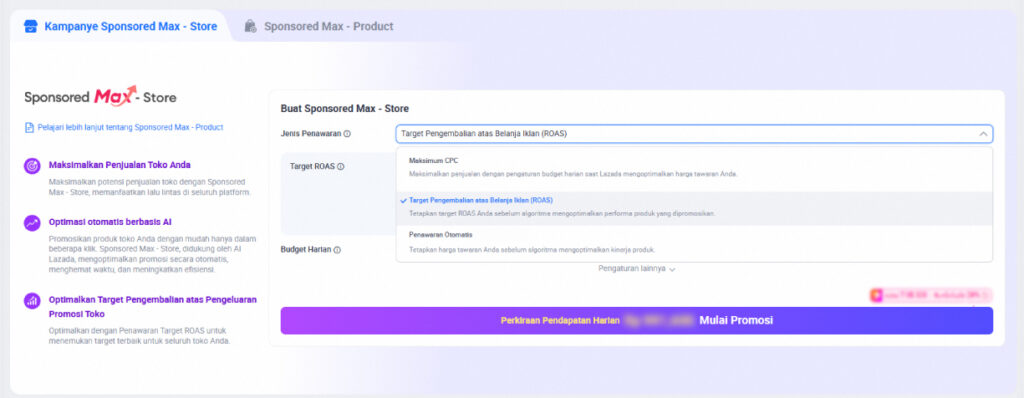
Task: Click the heading Optimasi otomatis berbasis AI
Action: (110, 222)
